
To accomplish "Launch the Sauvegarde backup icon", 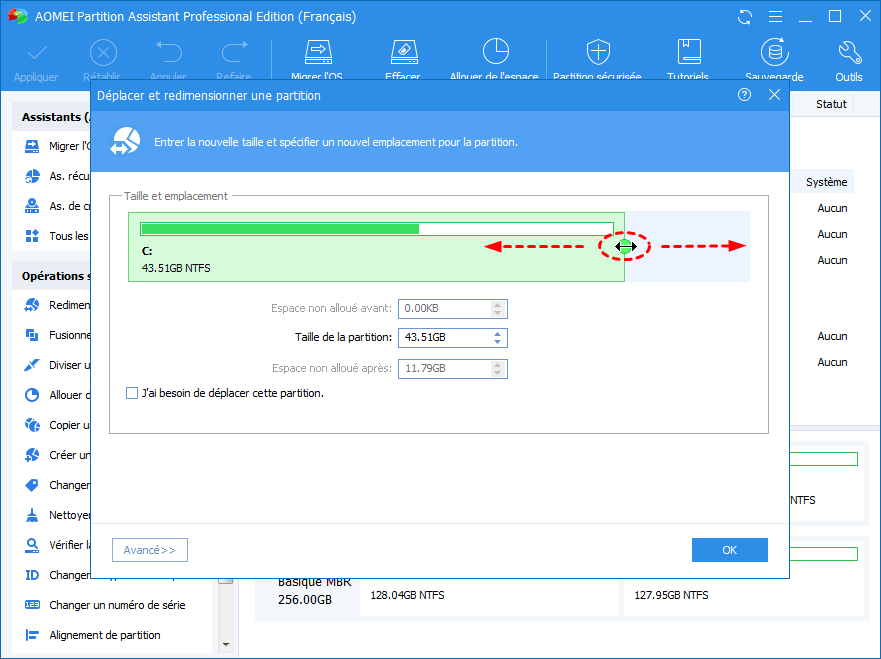I will click(775, 52).
